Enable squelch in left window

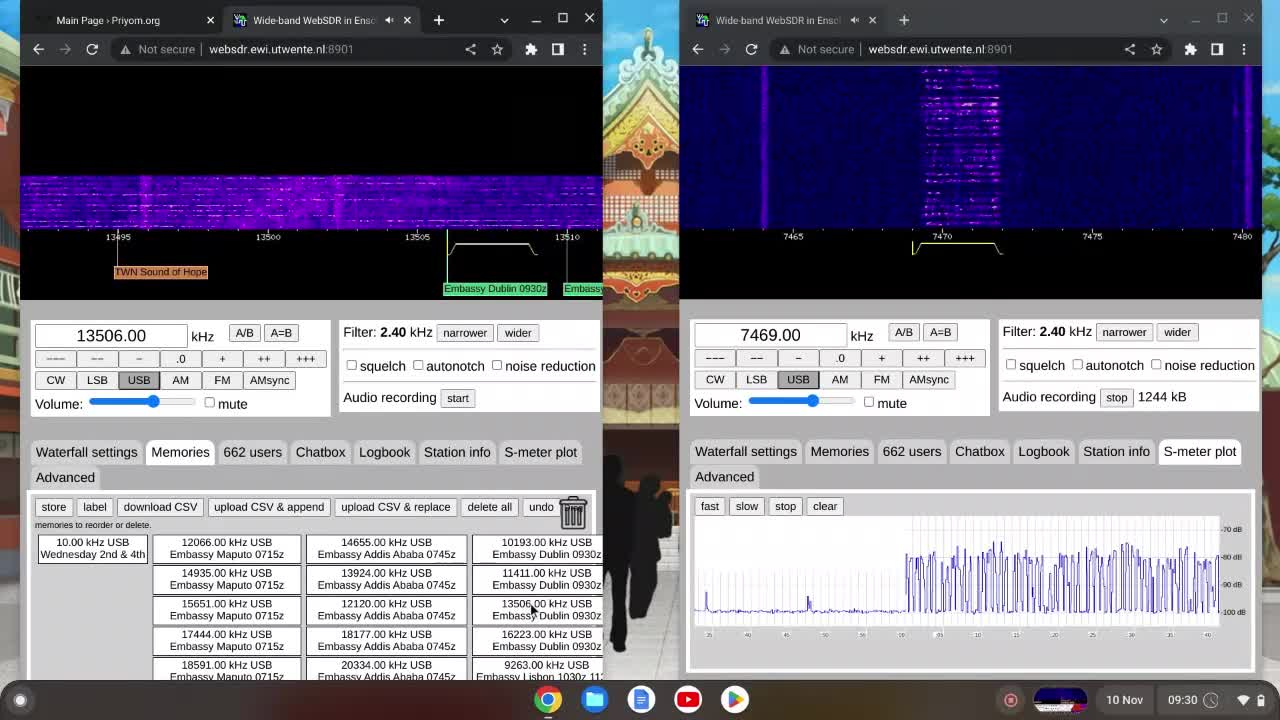(x=352, y=365)
